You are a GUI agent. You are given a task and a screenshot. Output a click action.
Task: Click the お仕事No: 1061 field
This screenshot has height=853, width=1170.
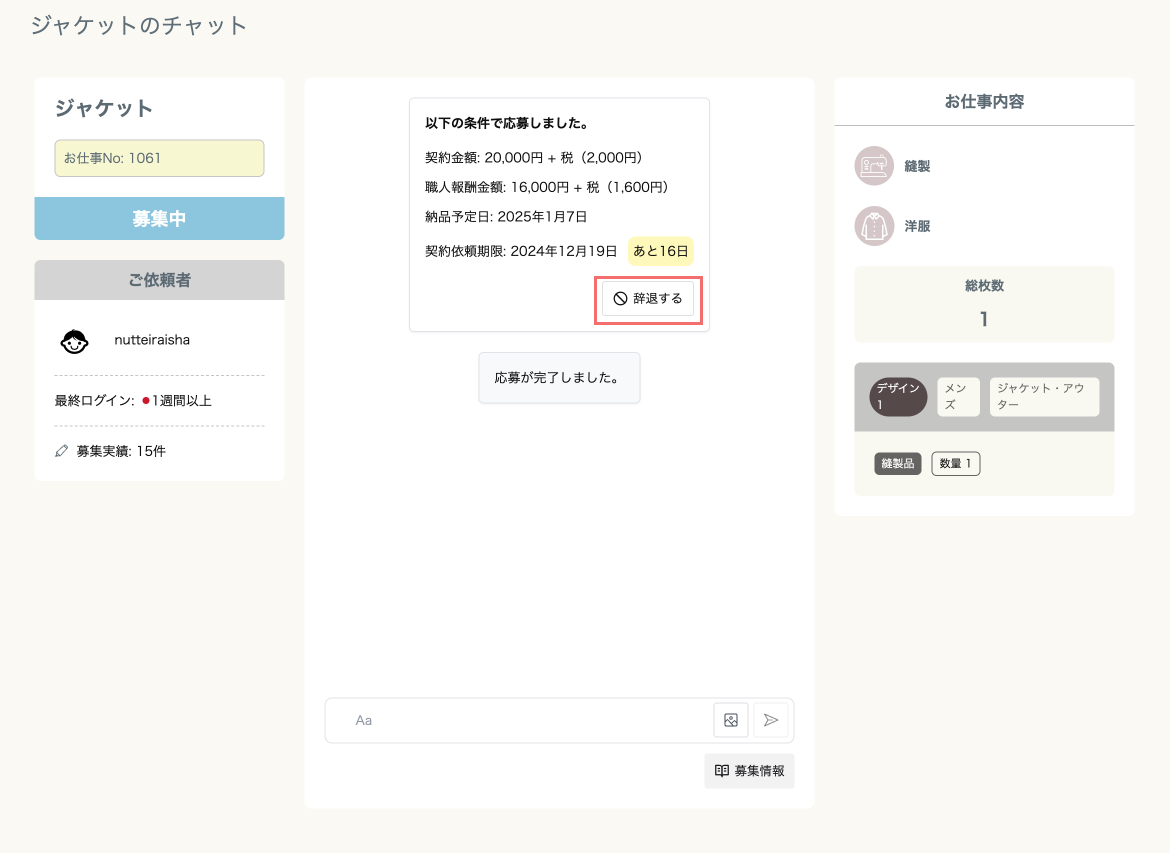click(160, 158)
